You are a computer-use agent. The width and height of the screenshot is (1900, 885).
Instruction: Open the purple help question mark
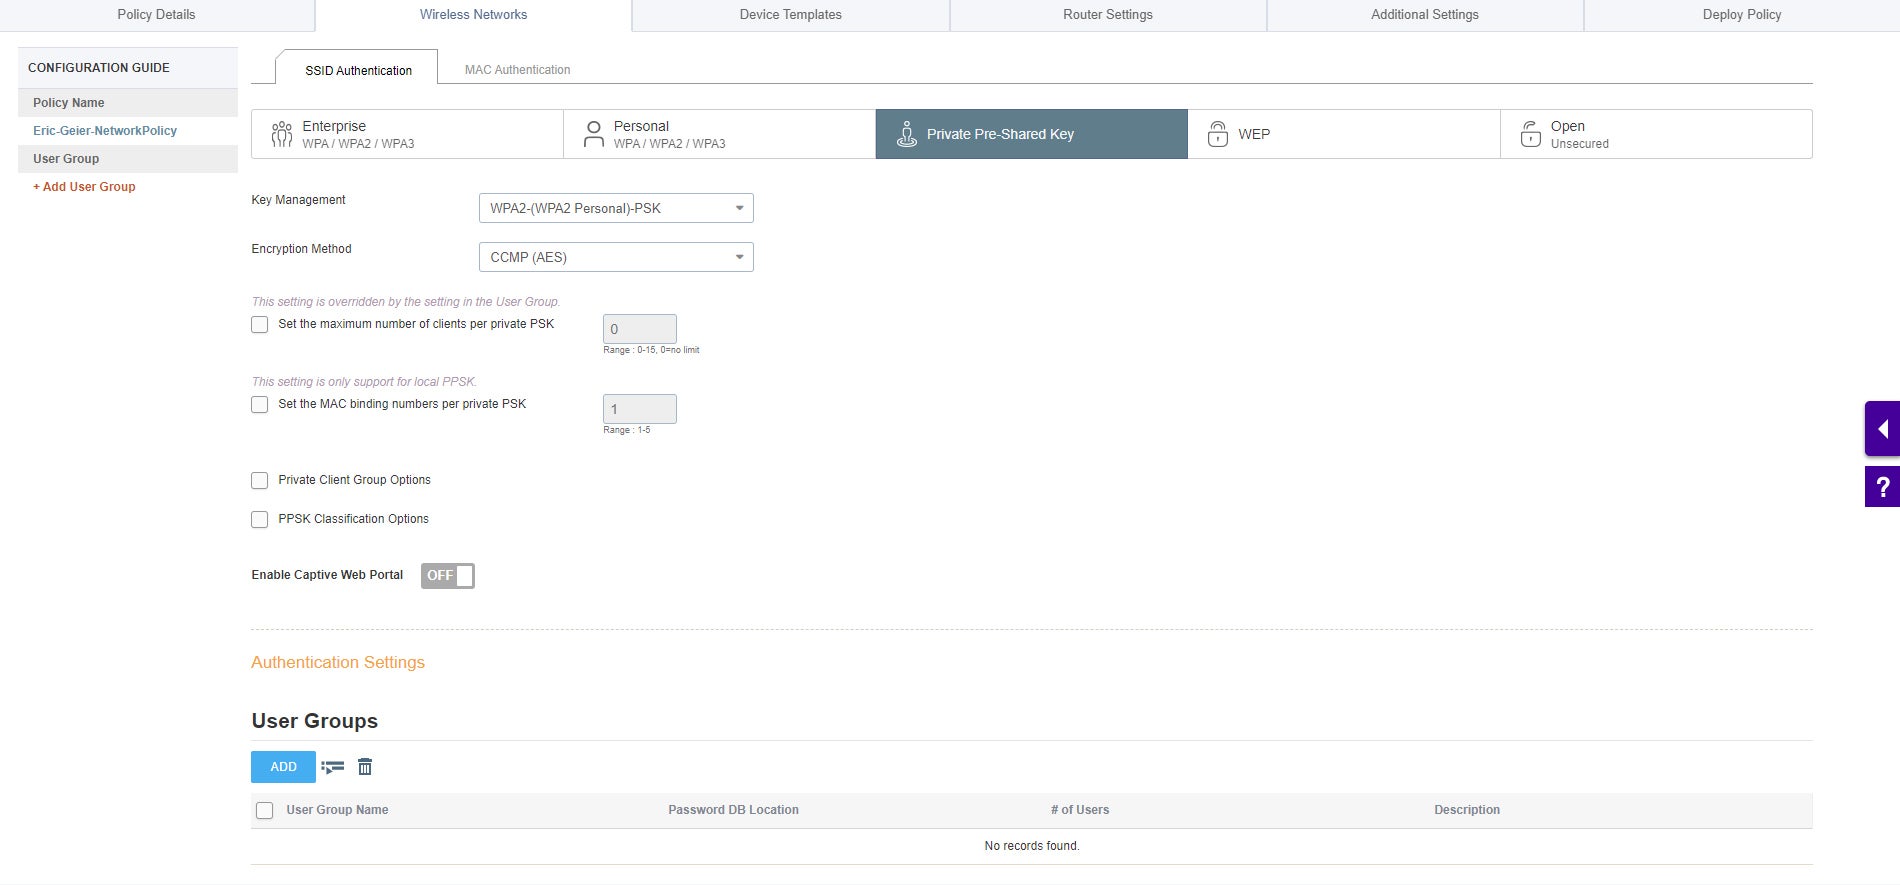[1882, 487]
